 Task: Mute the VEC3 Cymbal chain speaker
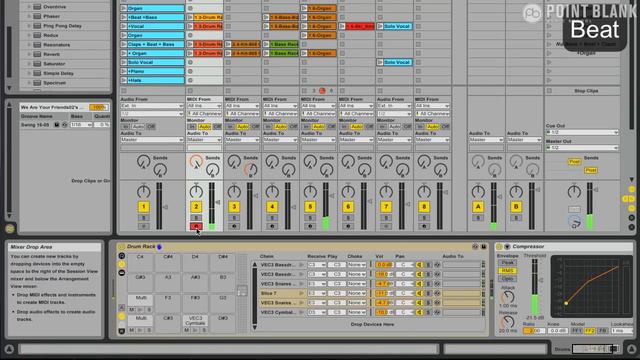[420, 312]
